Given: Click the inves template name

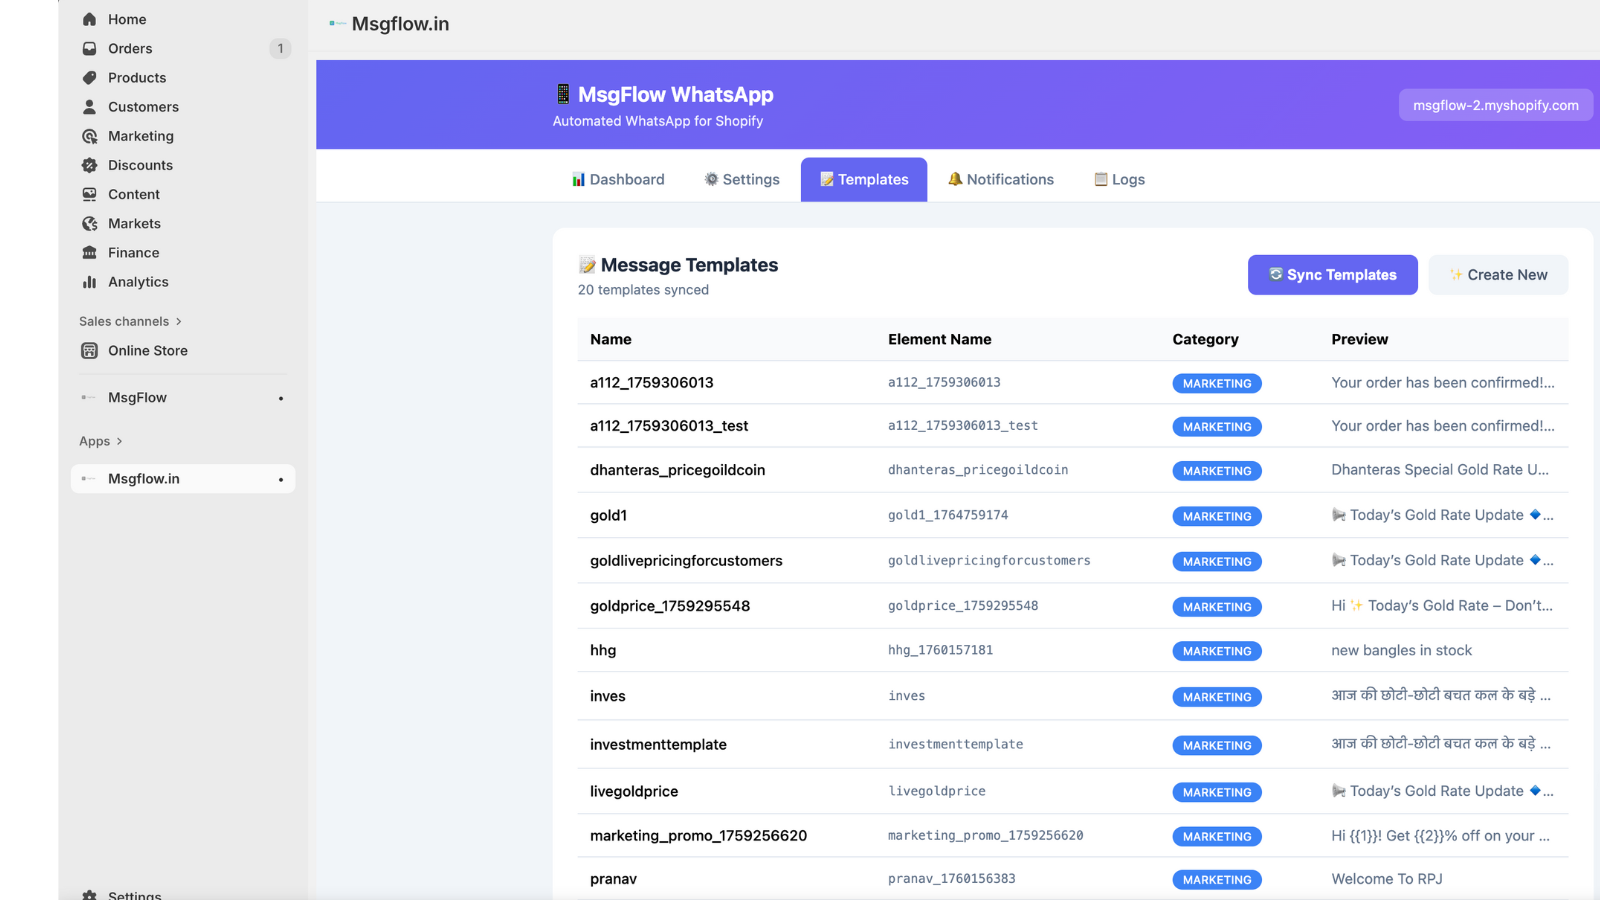Looking at the screenshot, I should point(608,696).
